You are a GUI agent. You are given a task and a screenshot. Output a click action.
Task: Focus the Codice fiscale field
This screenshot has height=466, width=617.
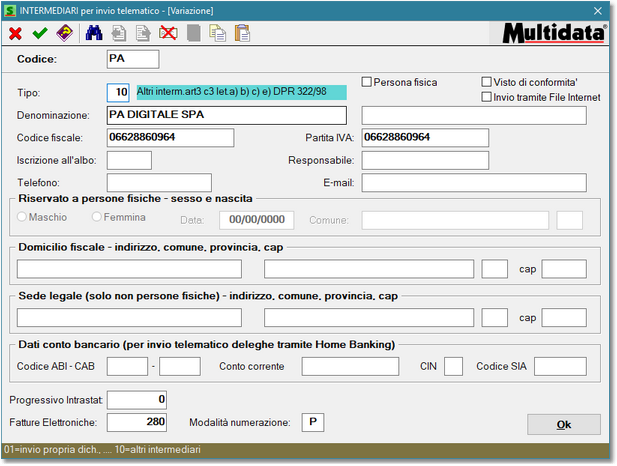[x=170, y=138]
